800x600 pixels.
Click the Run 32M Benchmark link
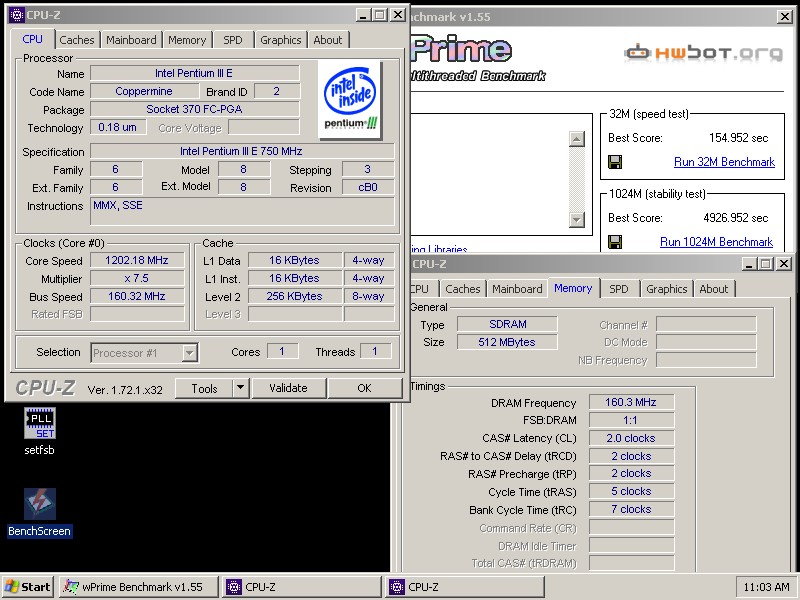724,162
